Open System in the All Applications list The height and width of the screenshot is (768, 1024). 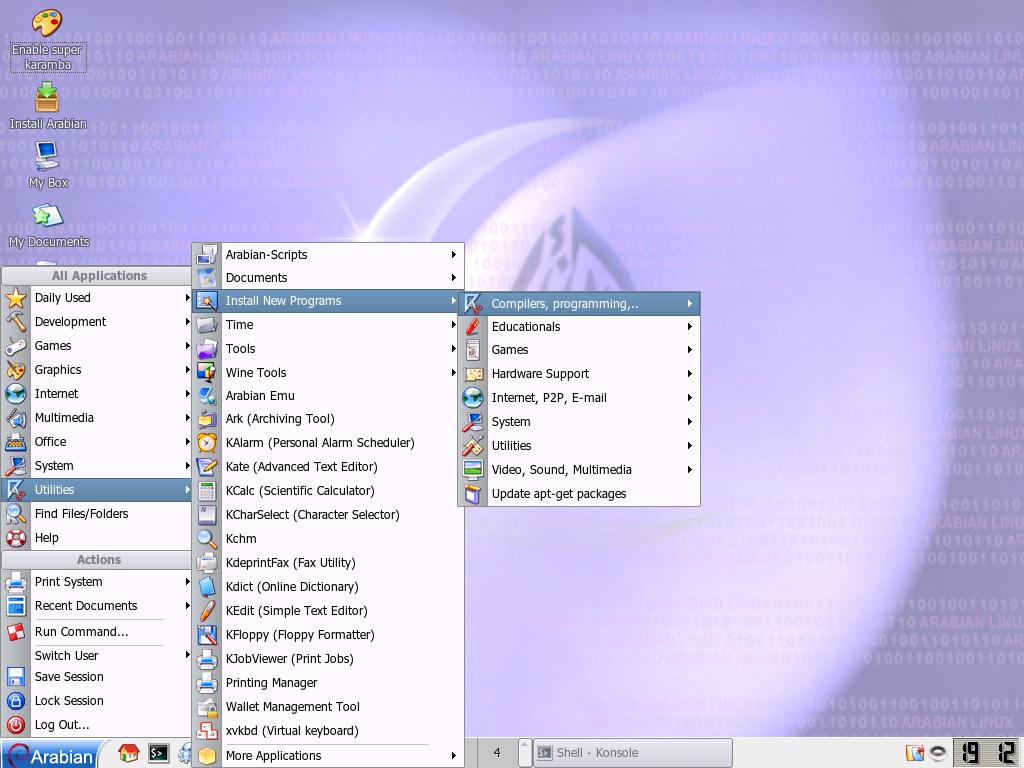97,466
